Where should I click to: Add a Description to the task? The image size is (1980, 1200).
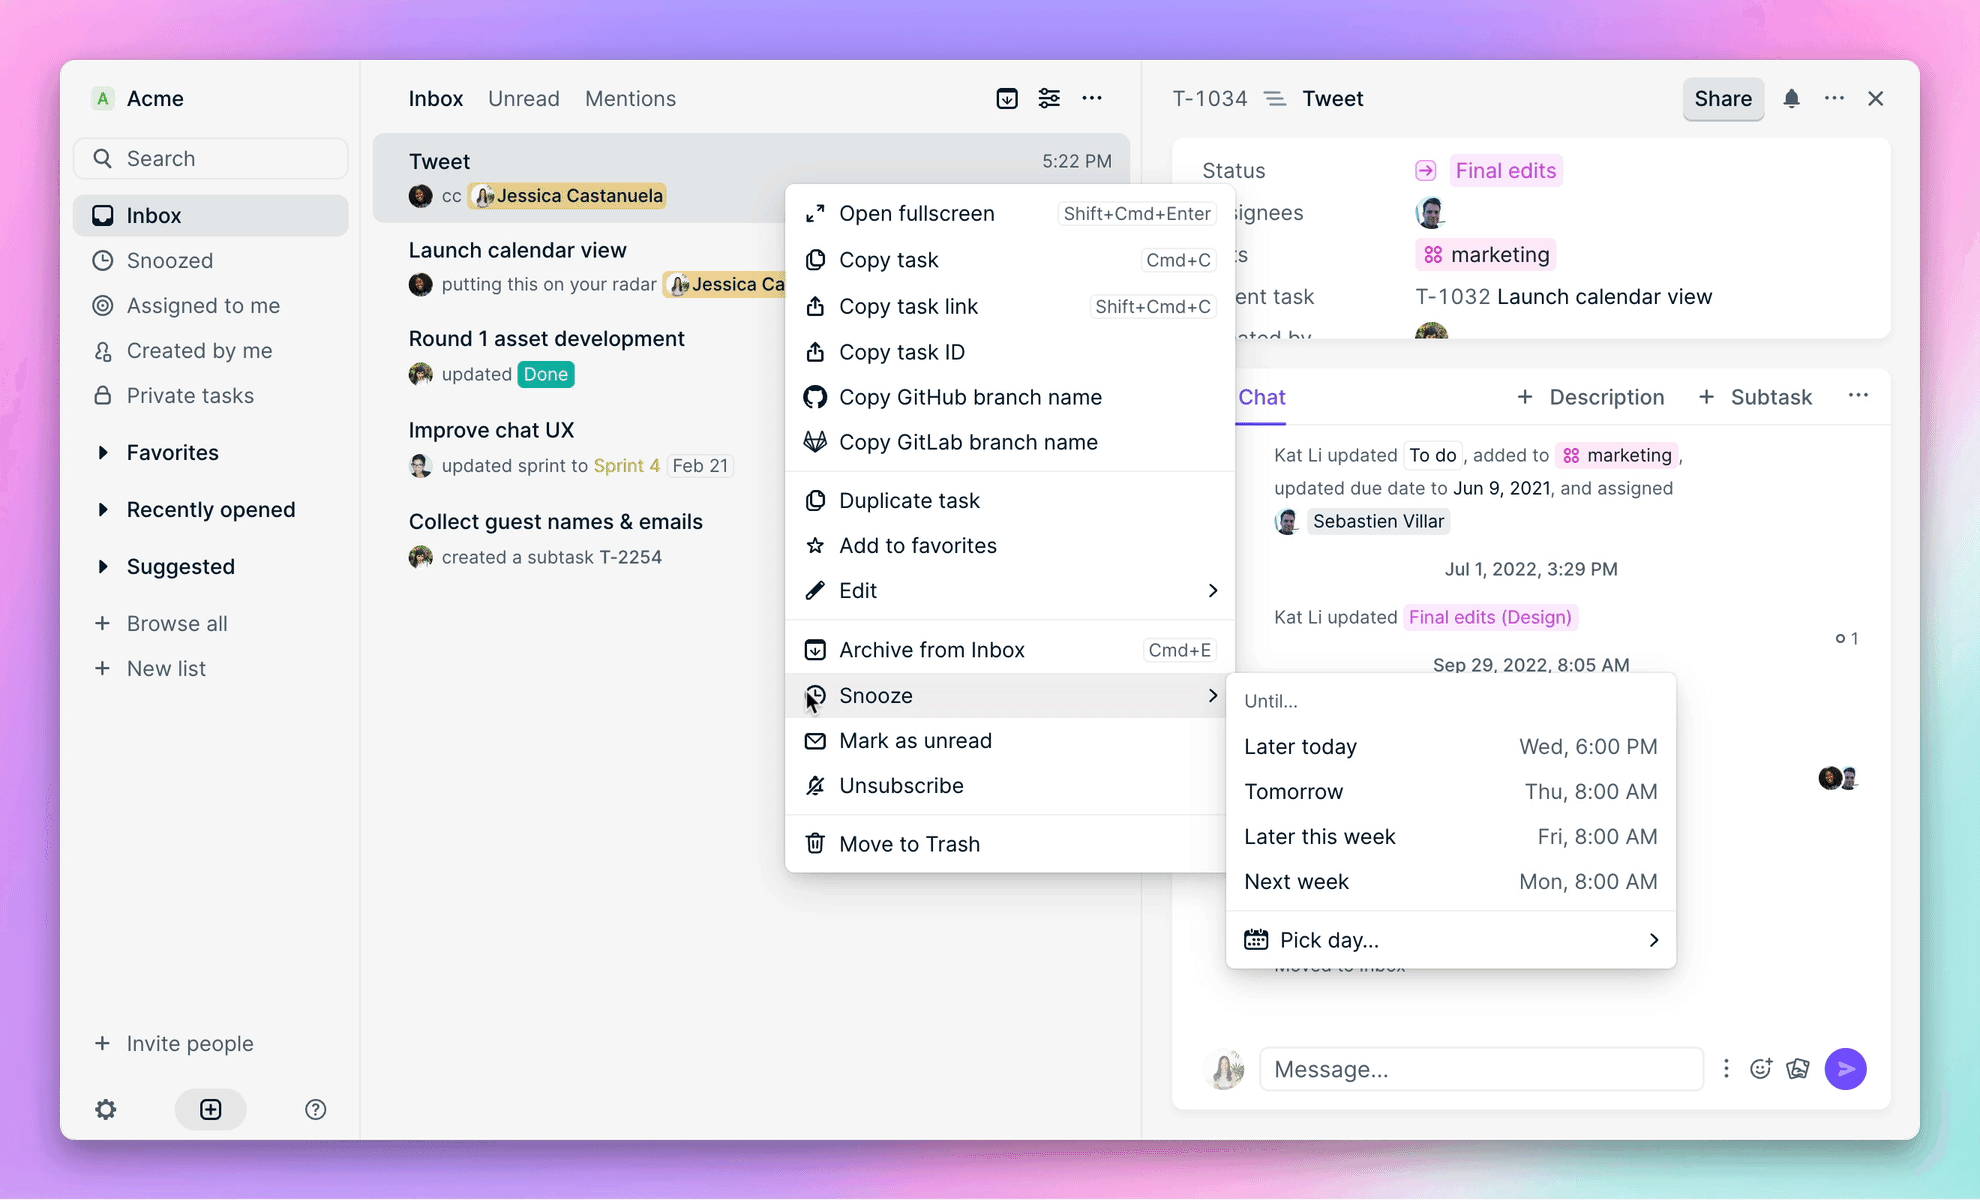[1590, 397]
